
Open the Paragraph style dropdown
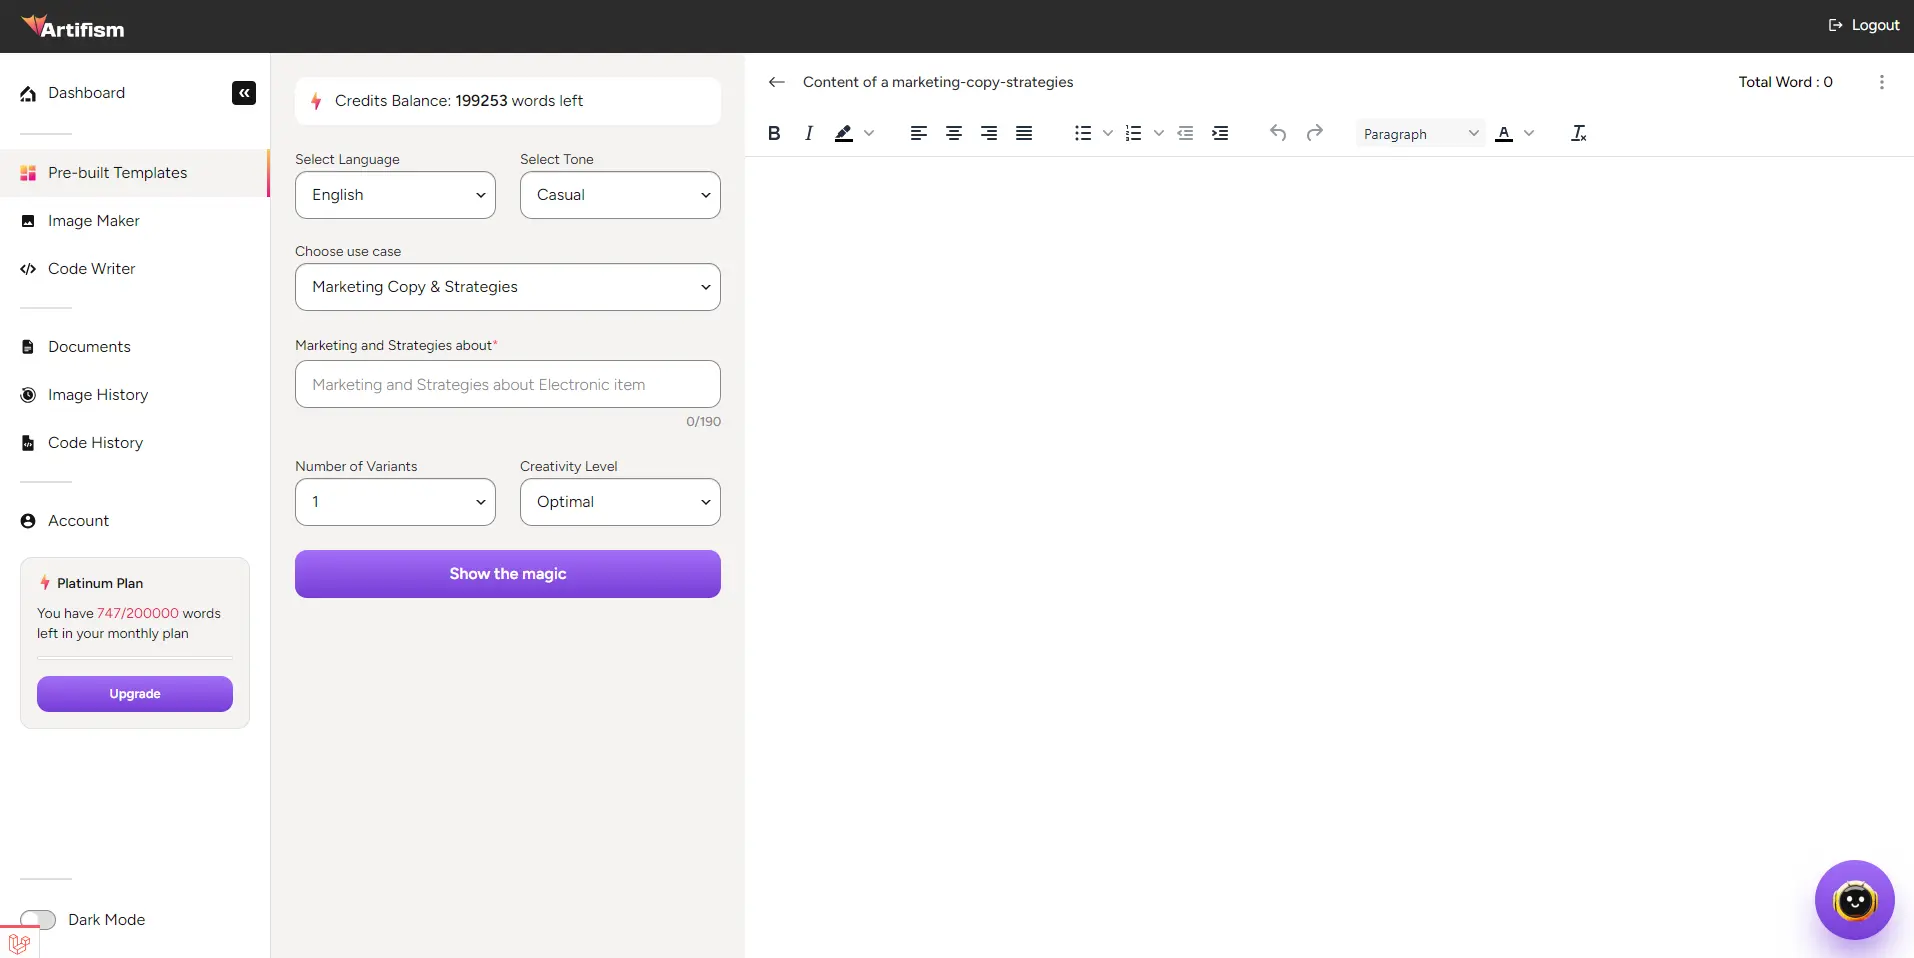click(x=1421, y=134)
